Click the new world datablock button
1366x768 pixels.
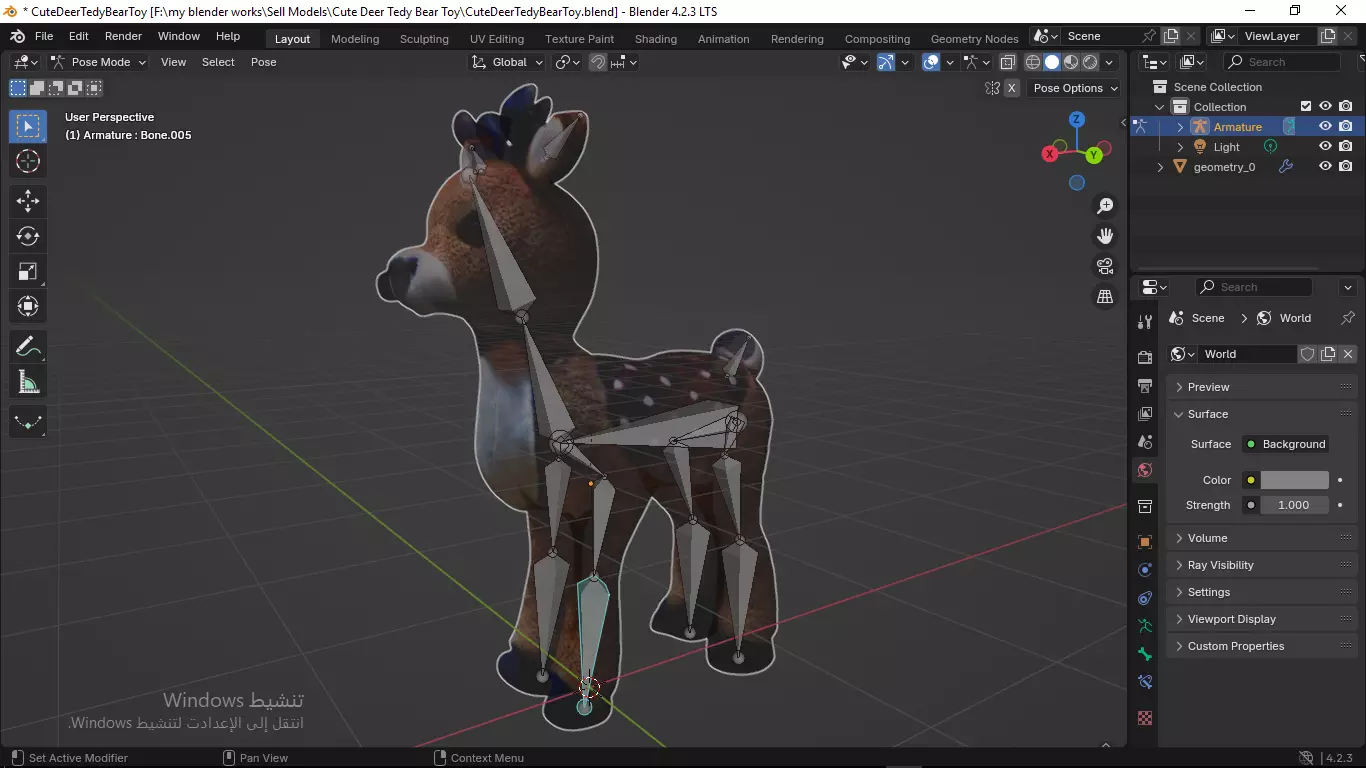click(x=1328, y=354)
